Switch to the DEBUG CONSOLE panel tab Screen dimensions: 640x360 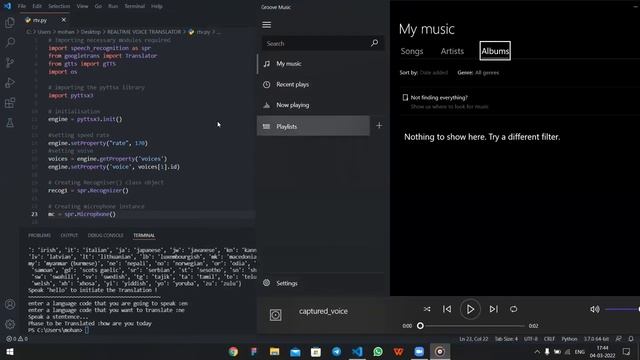click(x=106, y=236)
